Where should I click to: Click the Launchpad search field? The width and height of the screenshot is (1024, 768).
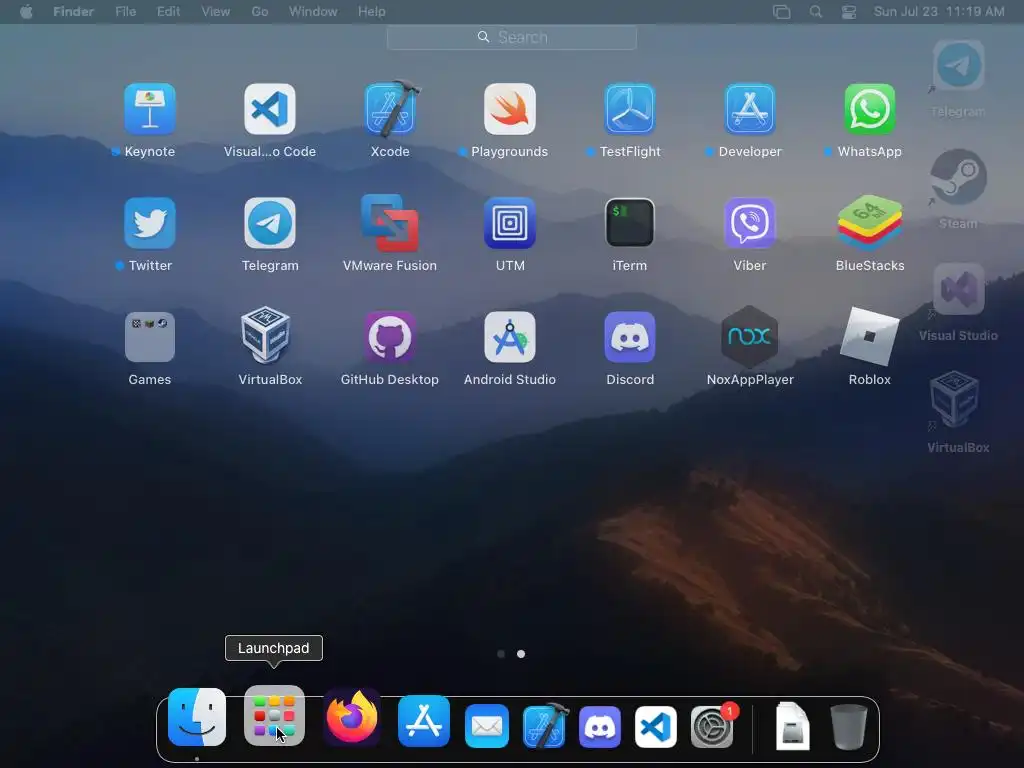pos(511,37)
